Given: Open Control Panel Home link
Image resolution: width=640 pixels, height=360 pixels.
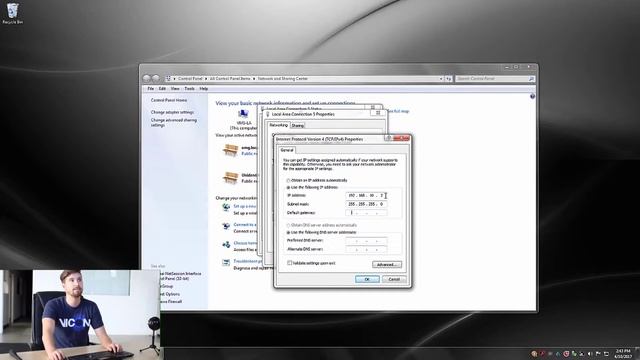Looking at the screenshot, I should (169, 100).
